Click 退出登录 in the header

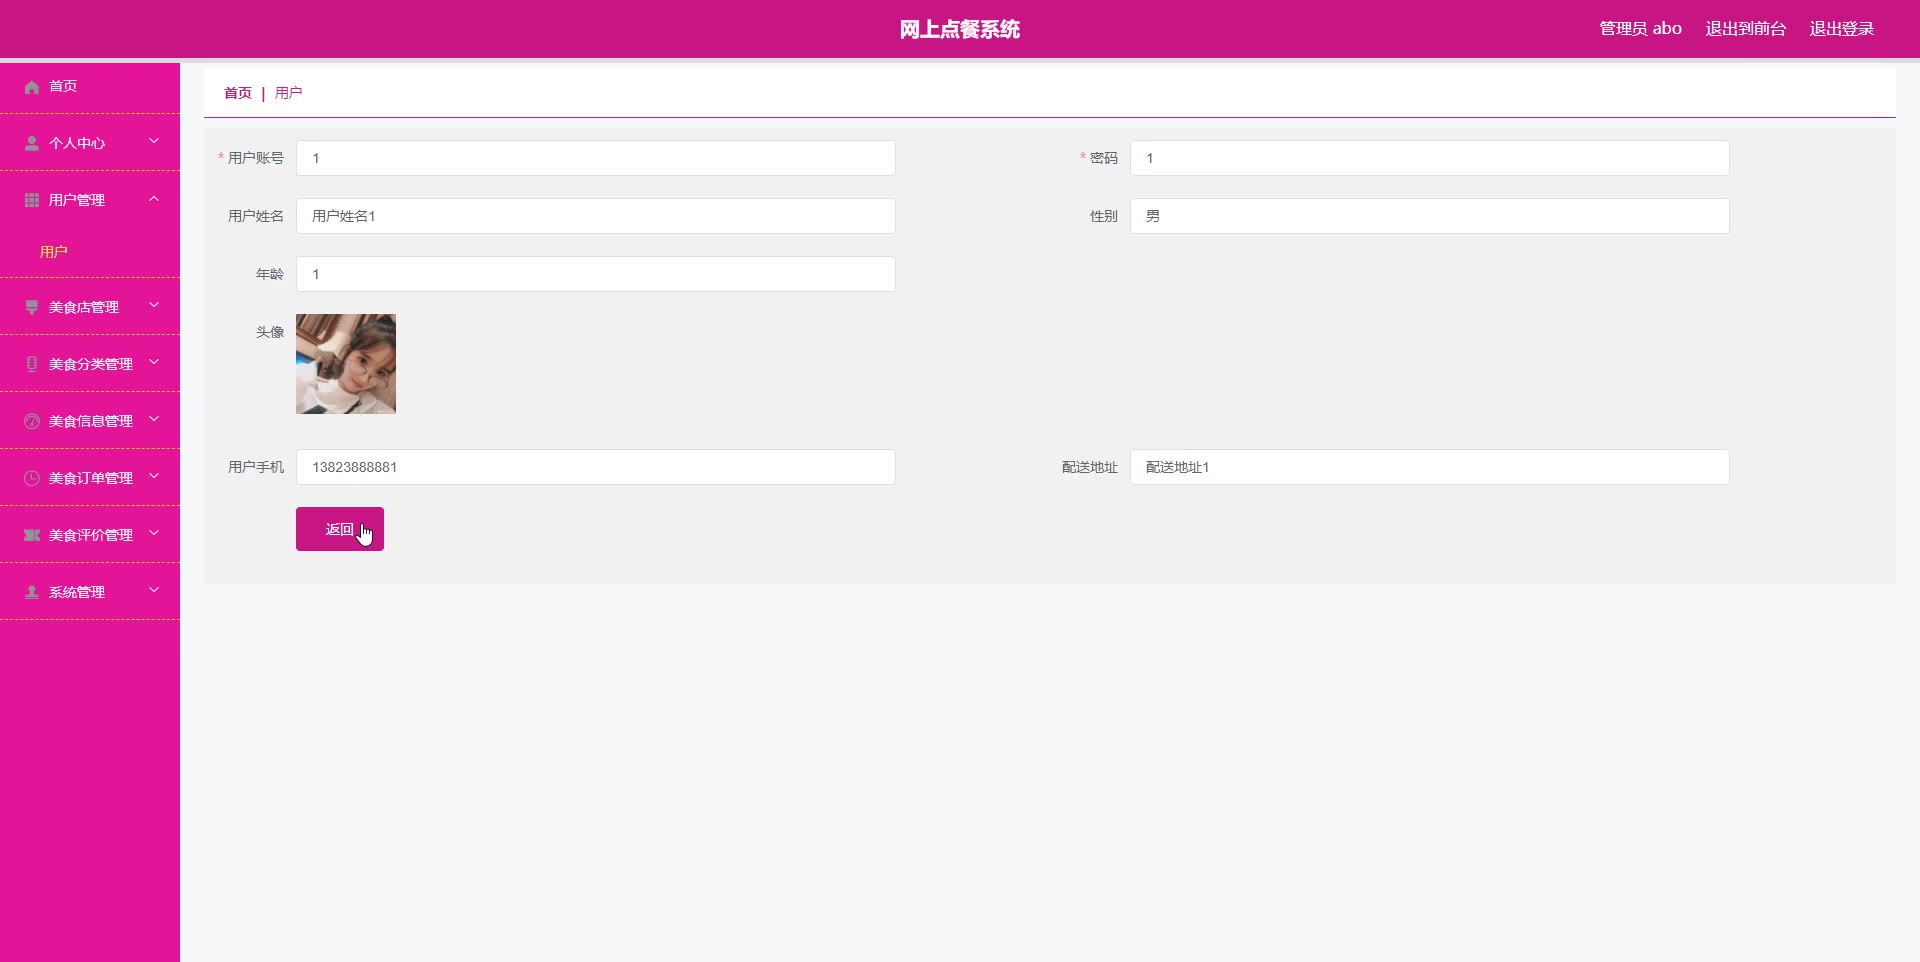(1842, 29)
